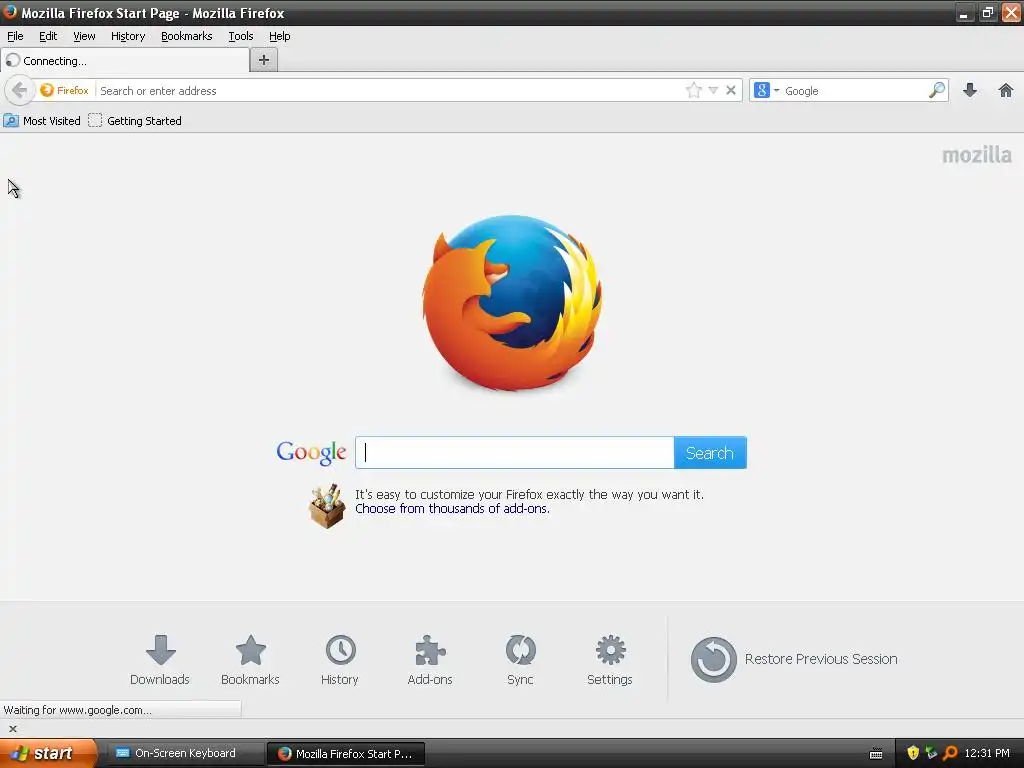Open the Help menu
Screen dimensions: 1024x768
click(x=280, y=36)
